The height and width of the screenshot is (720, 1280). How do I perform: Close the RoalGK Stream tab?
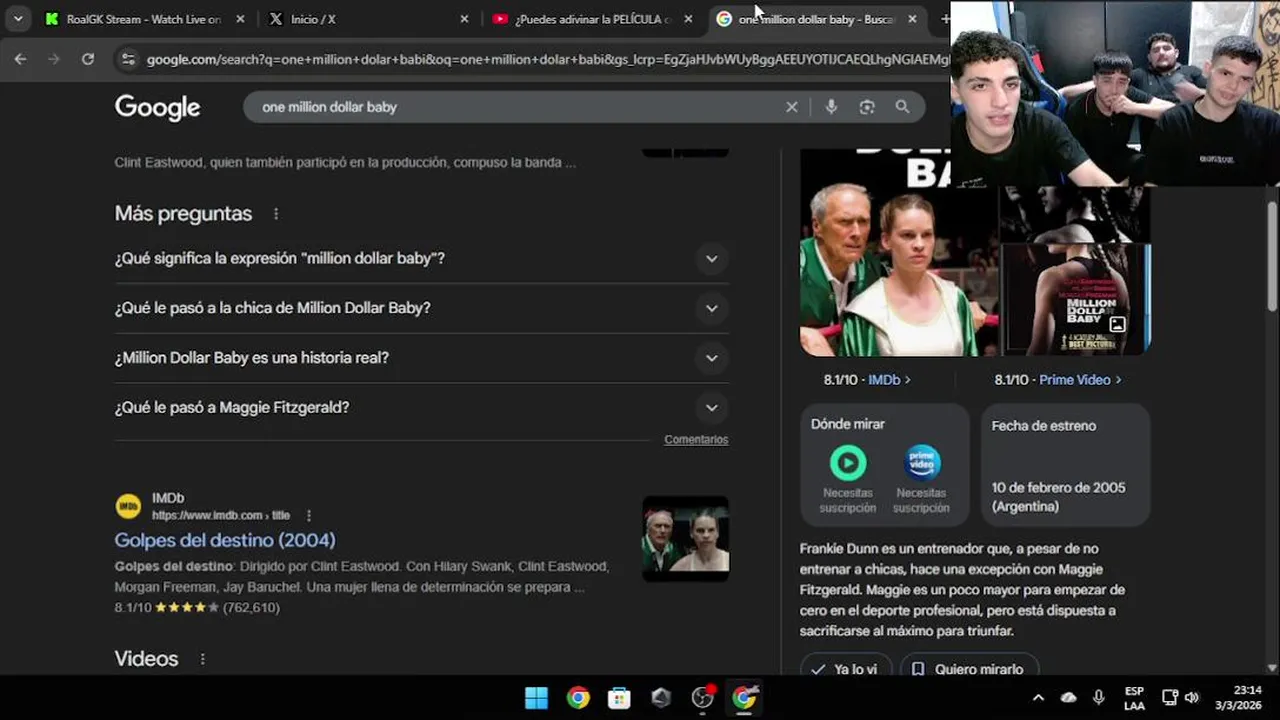tap(240, 19)
